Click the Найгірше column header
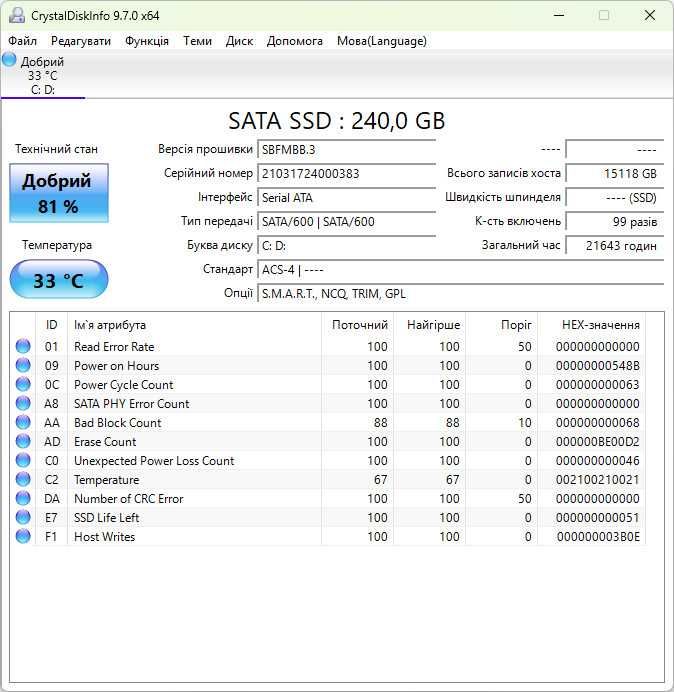Image resolution: width=674 pixels, height=692 pixels. pyautogui.click(x=429, y=325)
